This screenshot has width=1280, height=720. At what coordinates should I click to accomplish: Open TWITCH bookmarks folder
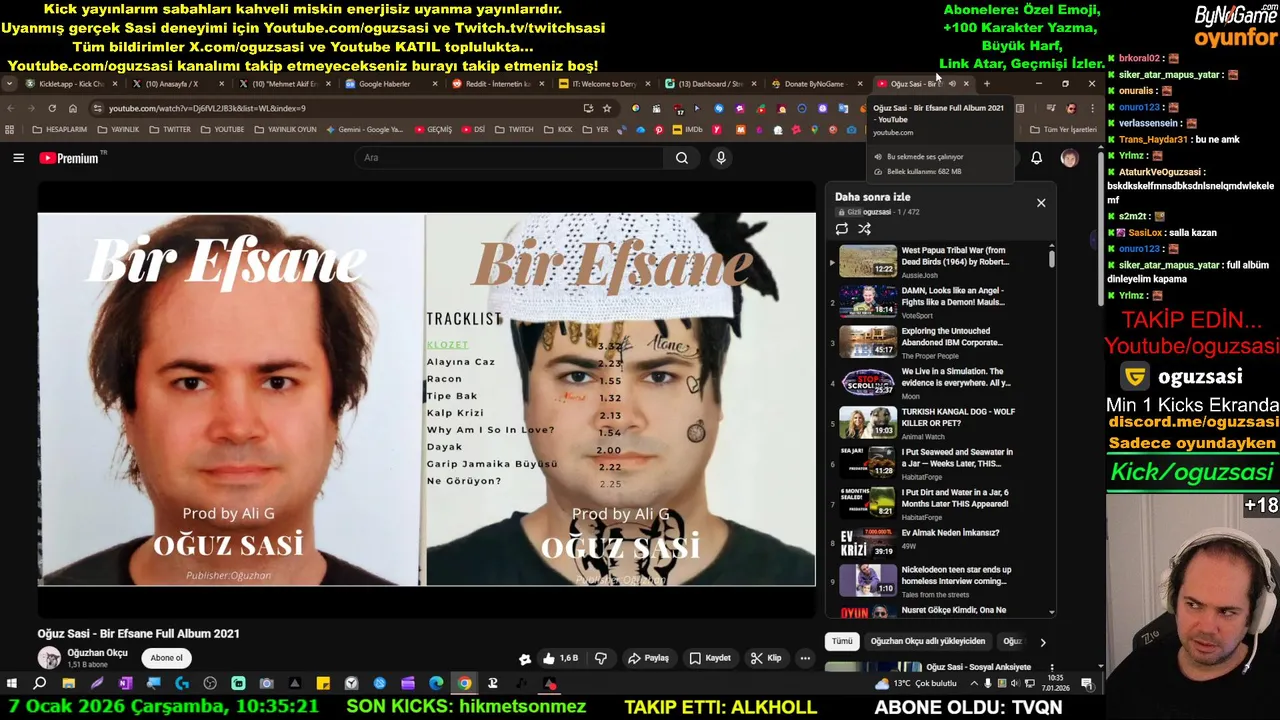pos(513,130)
